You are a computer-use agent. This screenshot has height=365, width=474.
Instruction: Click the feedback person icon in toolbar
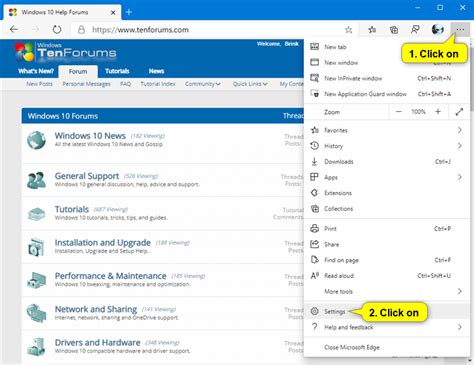click(415, 30)
